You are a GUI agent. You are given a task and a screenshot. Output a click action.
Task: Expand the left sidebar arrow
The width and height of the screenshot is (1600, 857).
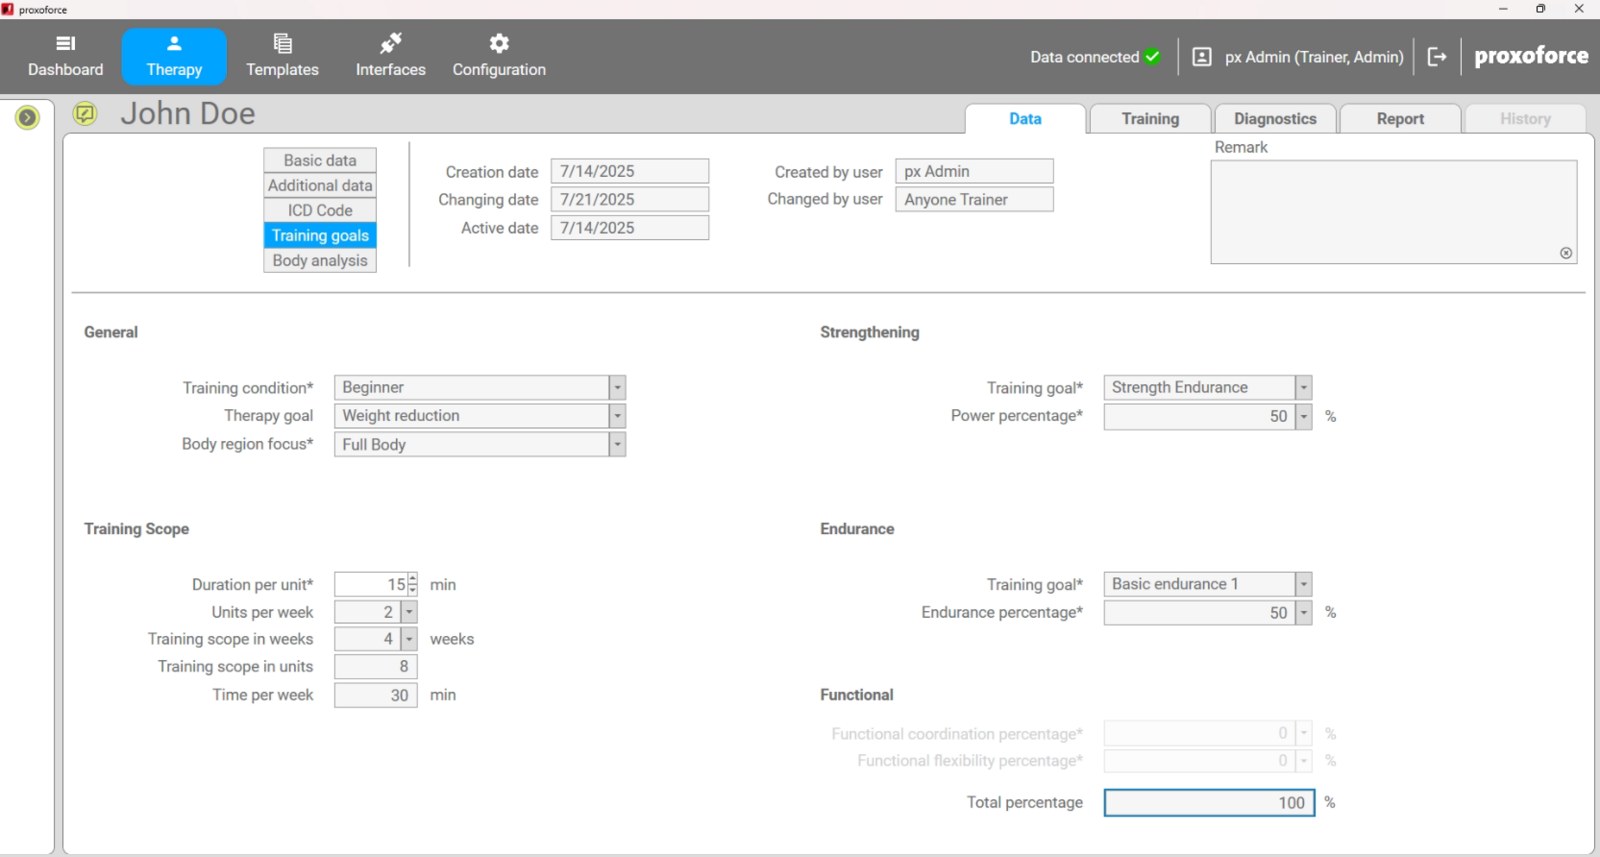[x=27, y=118]
